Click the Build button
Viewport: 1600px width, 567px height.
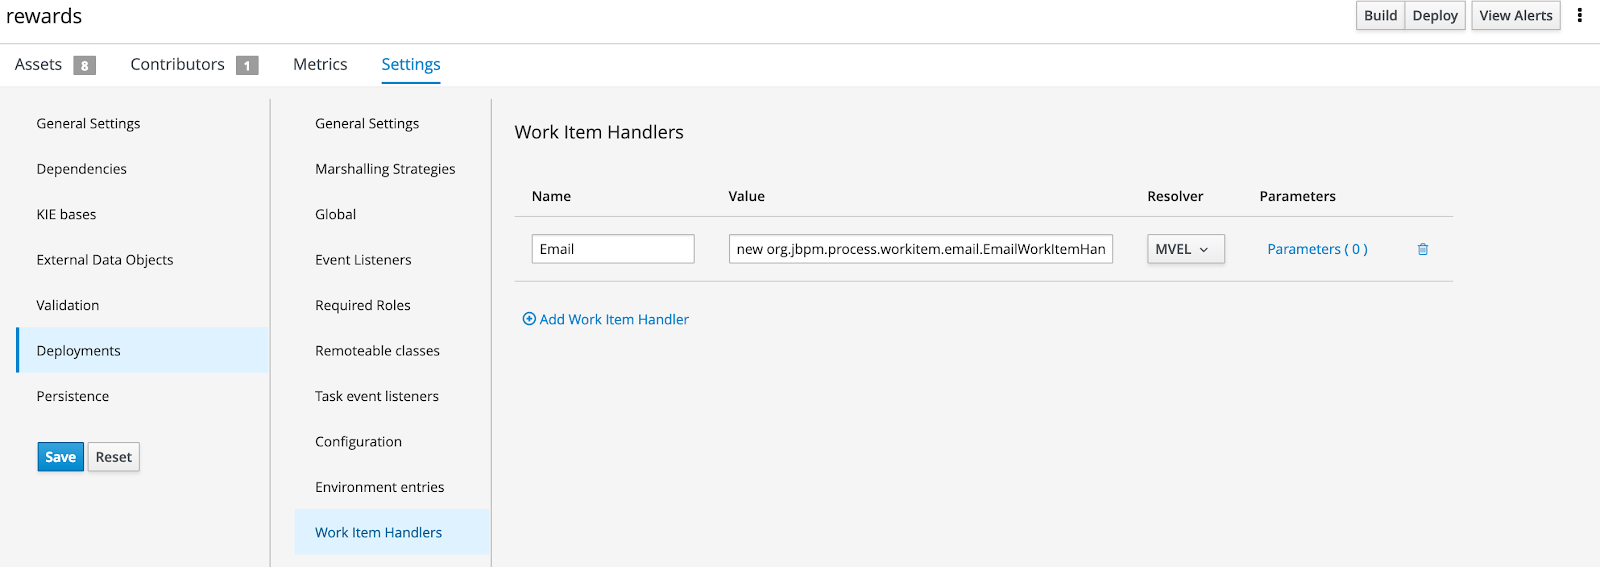tap(1380, 15)
